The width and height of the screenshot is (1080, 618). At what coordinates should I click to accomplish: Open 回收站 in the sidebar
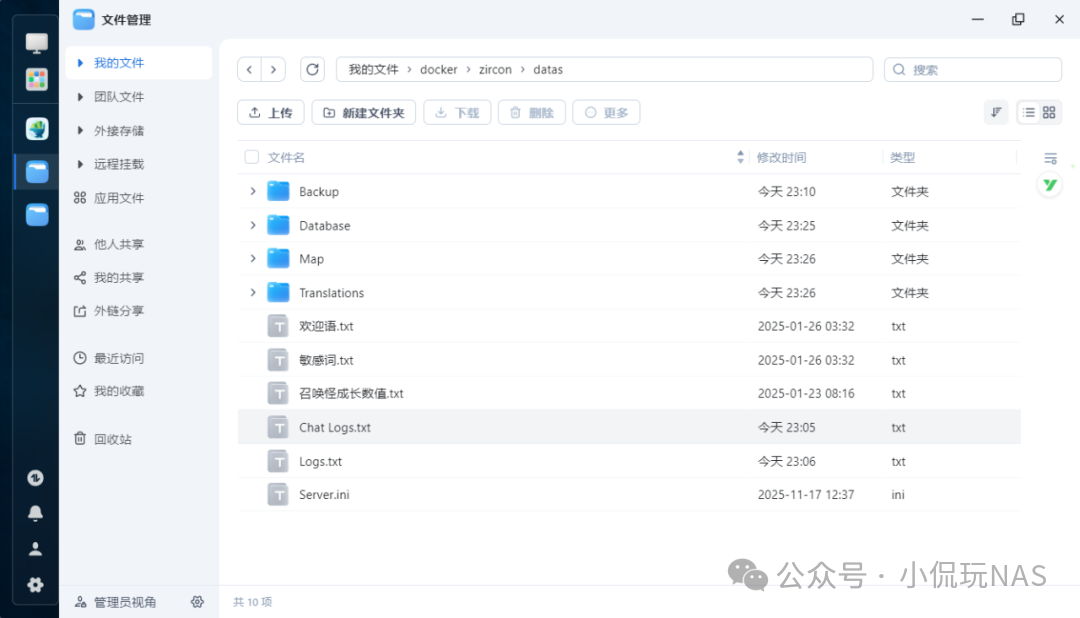click(112, 439)
